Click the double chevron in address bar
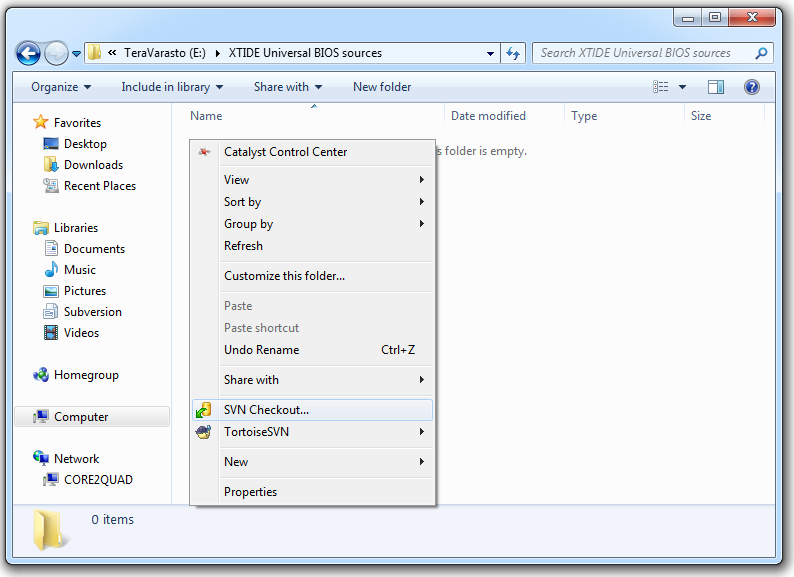Screen dimensions: 794x577 click(112, 53)
